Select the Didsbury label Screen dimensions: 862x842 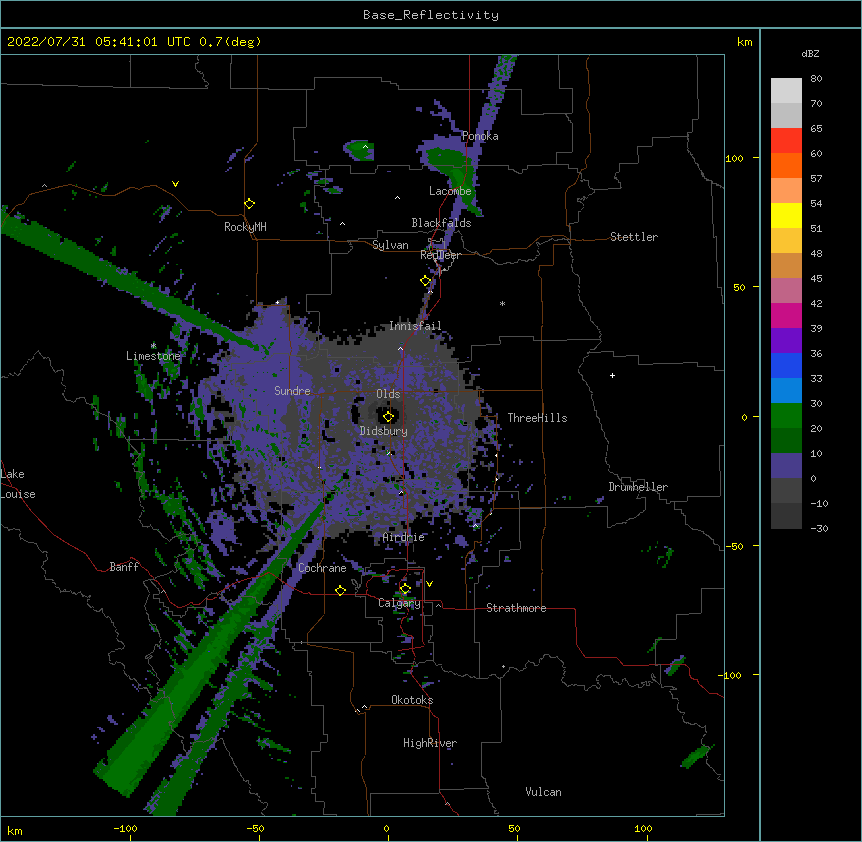point(384,431)
